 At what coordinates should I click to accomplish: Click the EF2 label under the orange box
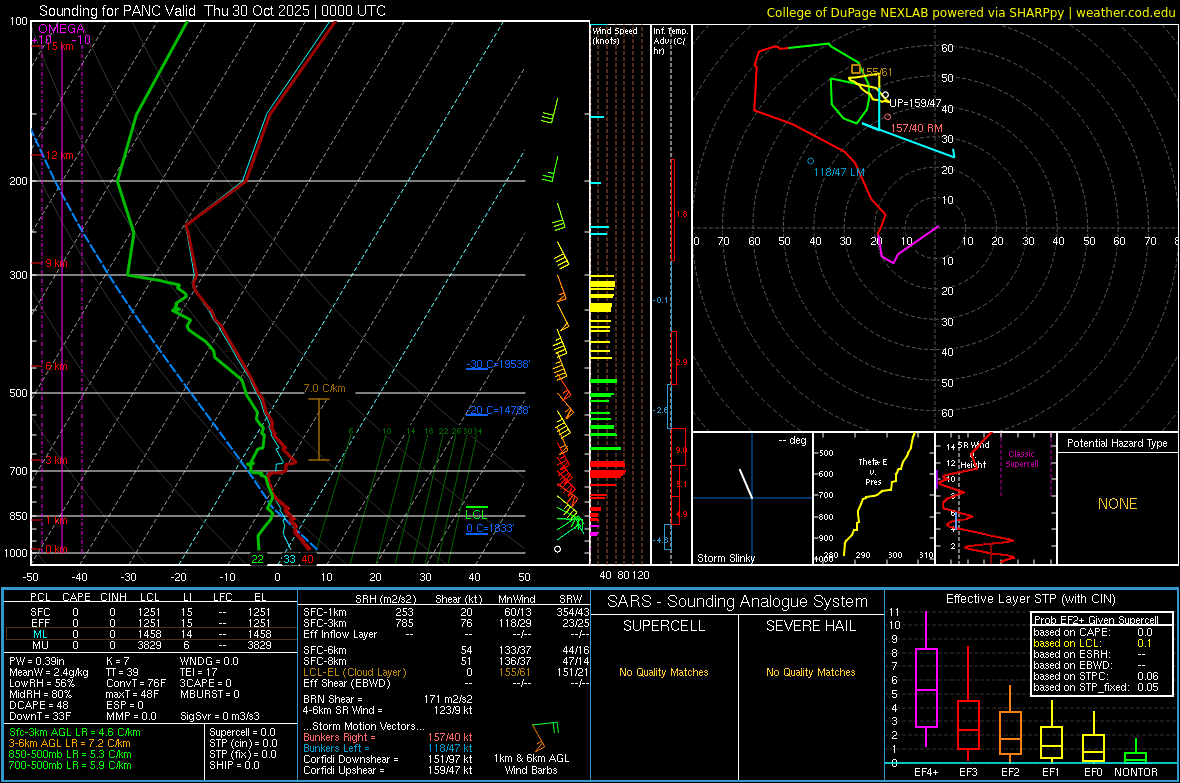pos(1010,772)
